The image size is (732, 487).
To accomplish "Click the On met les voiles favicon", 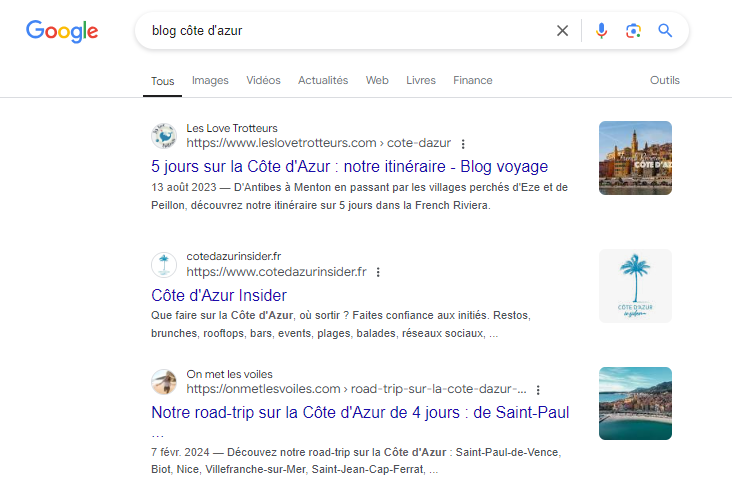I will tap(164, 382).
